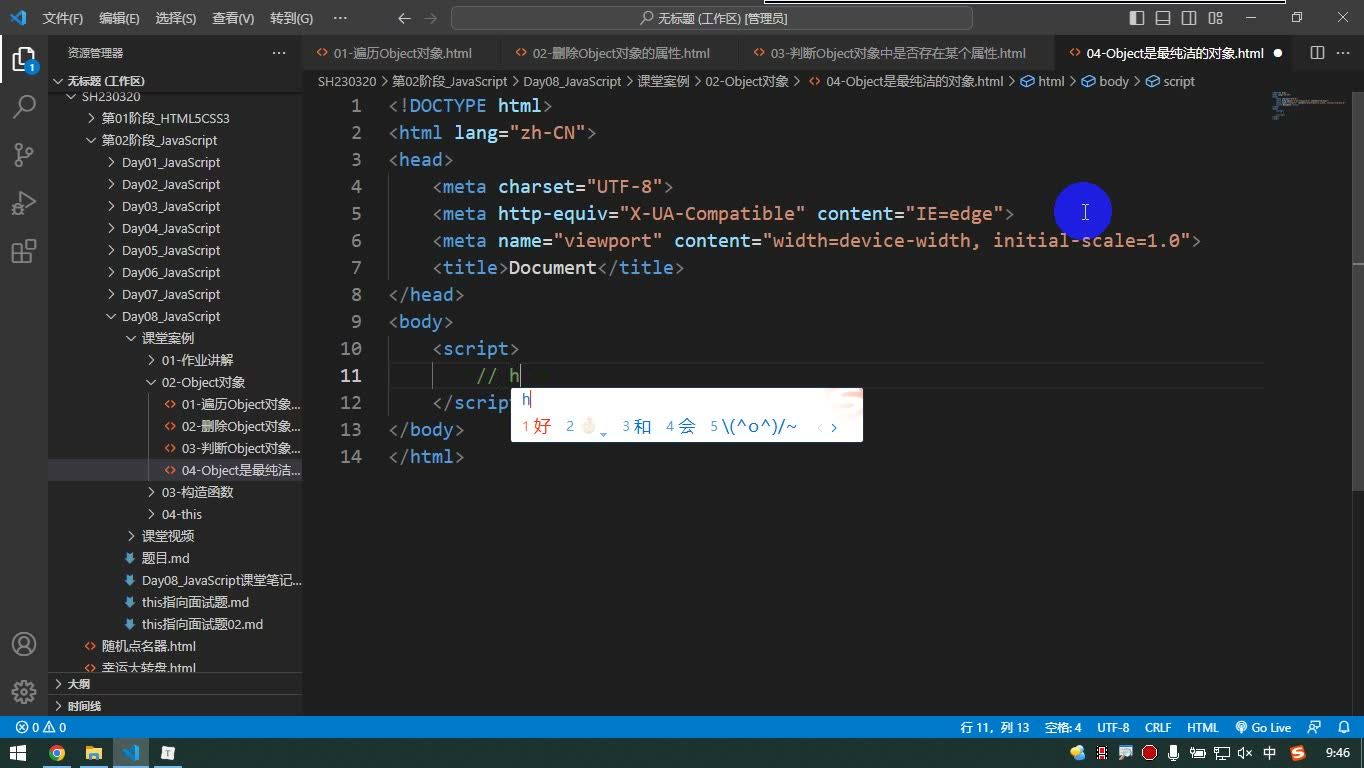This screenshot has height=768, width=1364.
Task: Expand the 03-构造函数 folder
Action: 197,492
